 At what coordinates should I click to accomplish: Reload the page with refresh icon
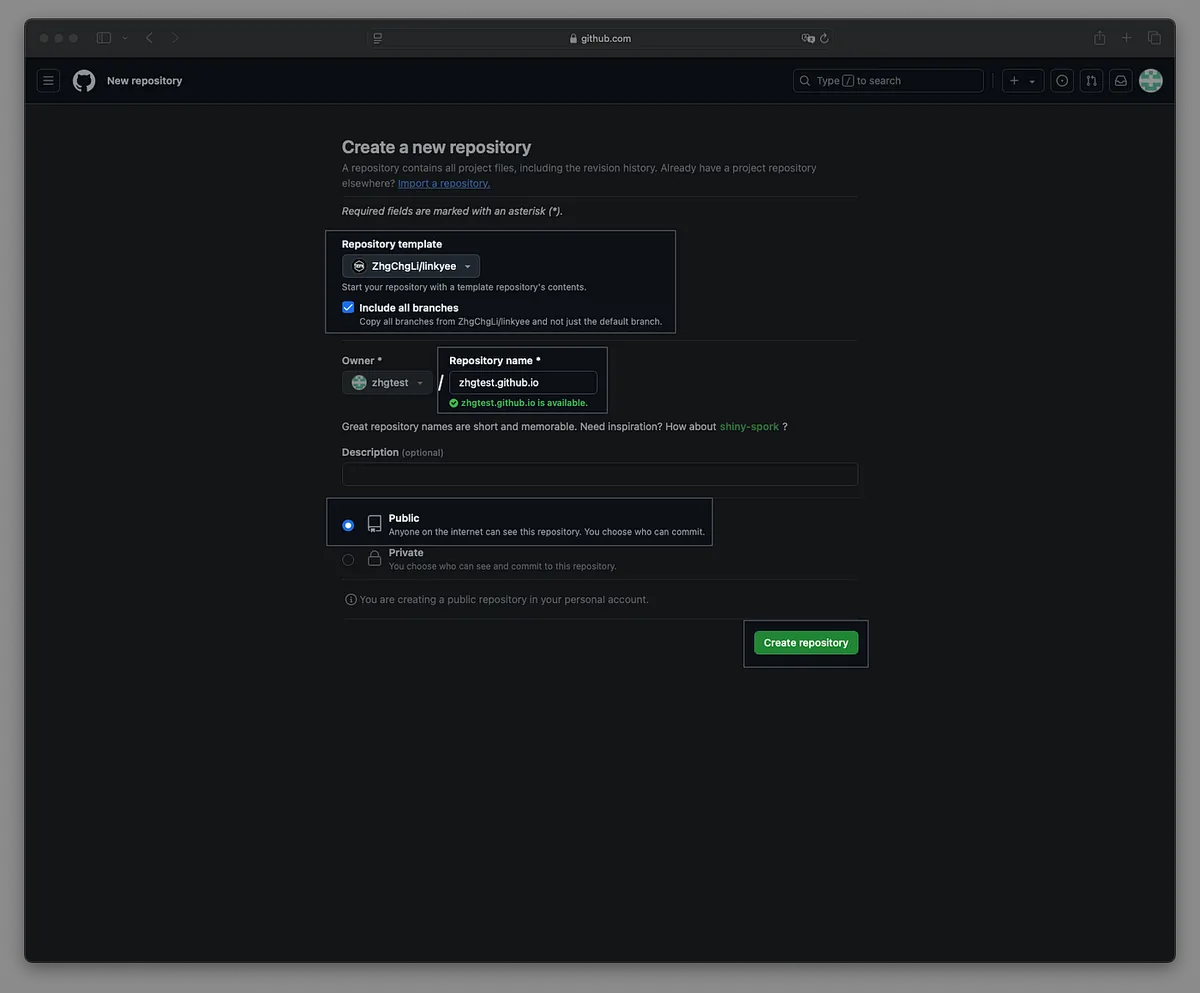[x=824, y=39]
